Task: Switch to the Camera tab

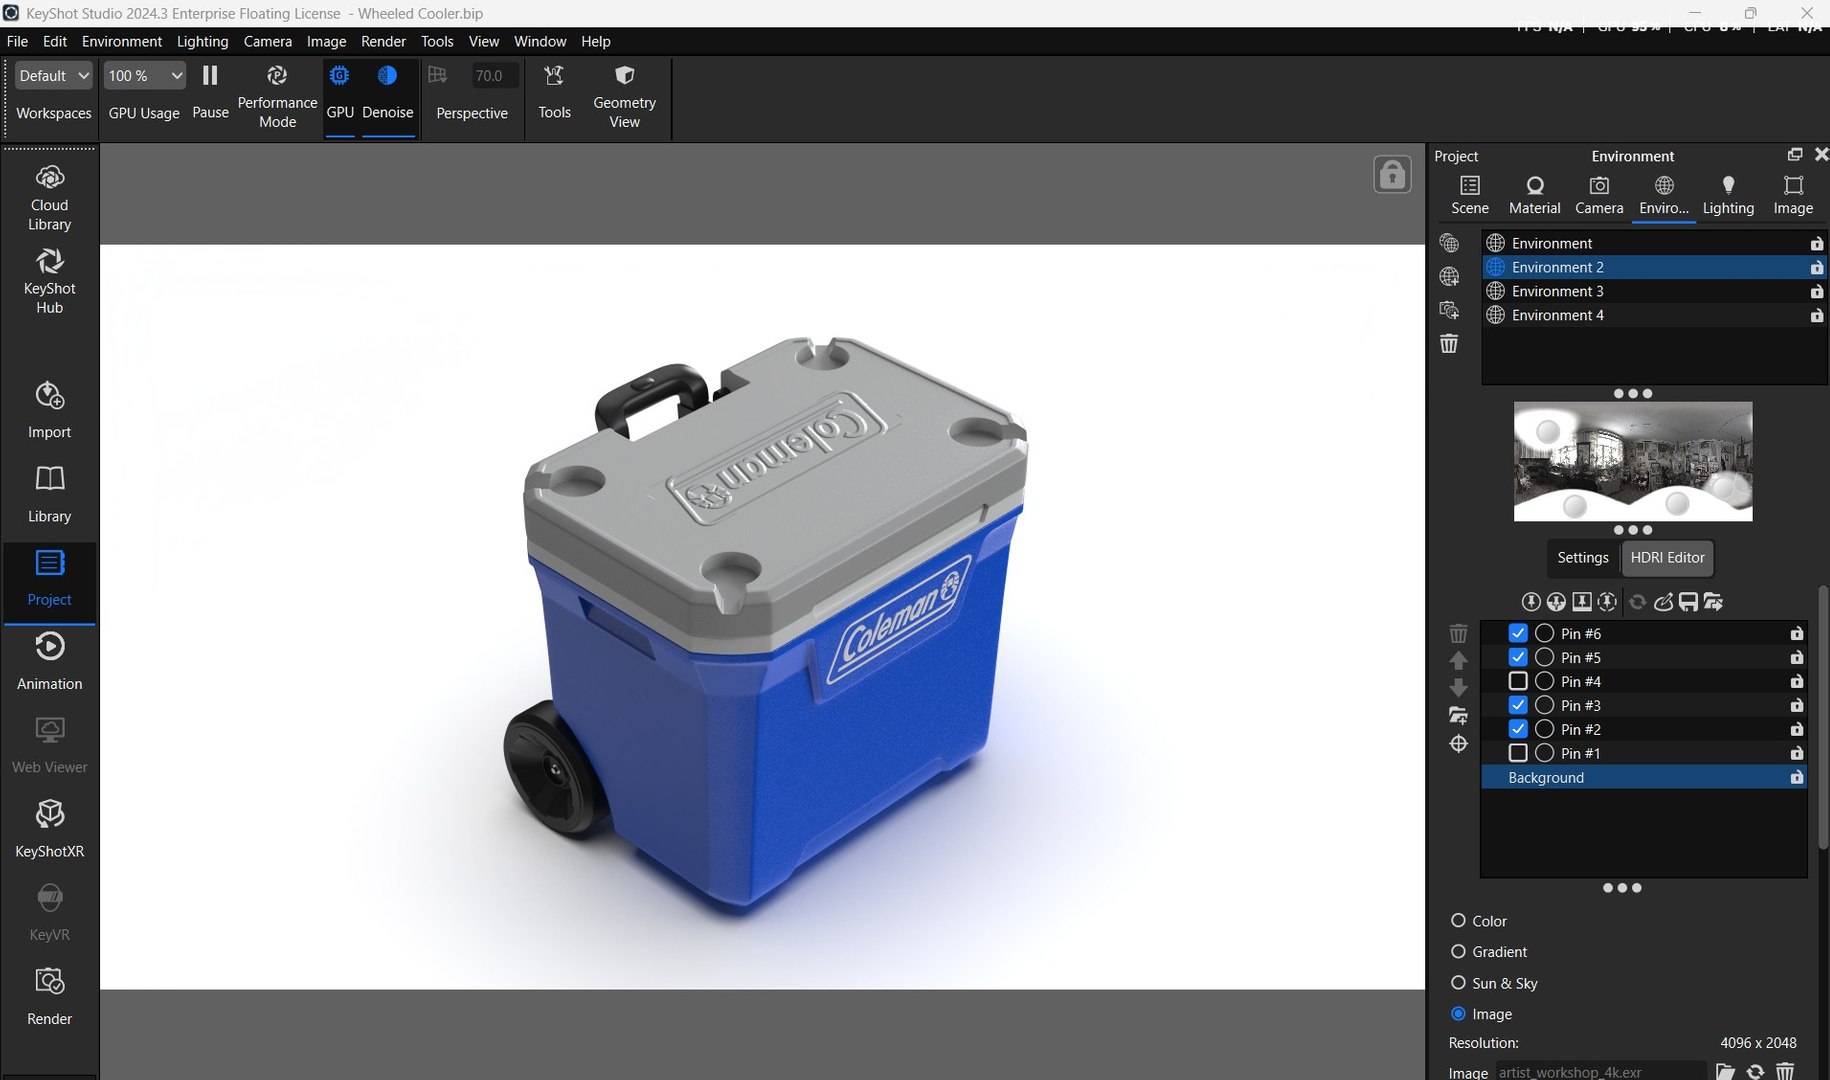Action: pyautogui.click(x=1599, y=195)
